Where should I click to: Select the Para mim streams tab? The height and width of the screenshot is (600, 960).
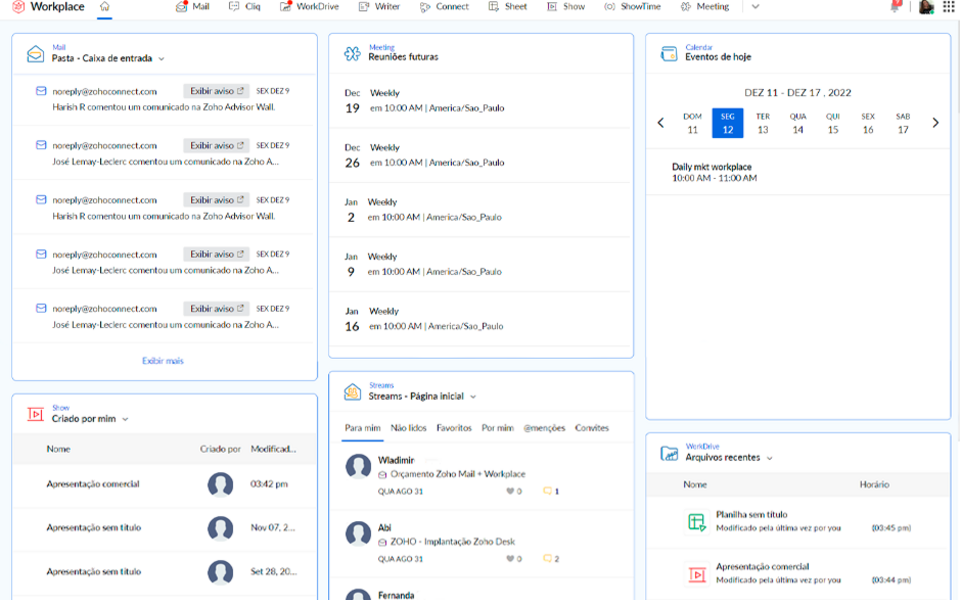362,428
